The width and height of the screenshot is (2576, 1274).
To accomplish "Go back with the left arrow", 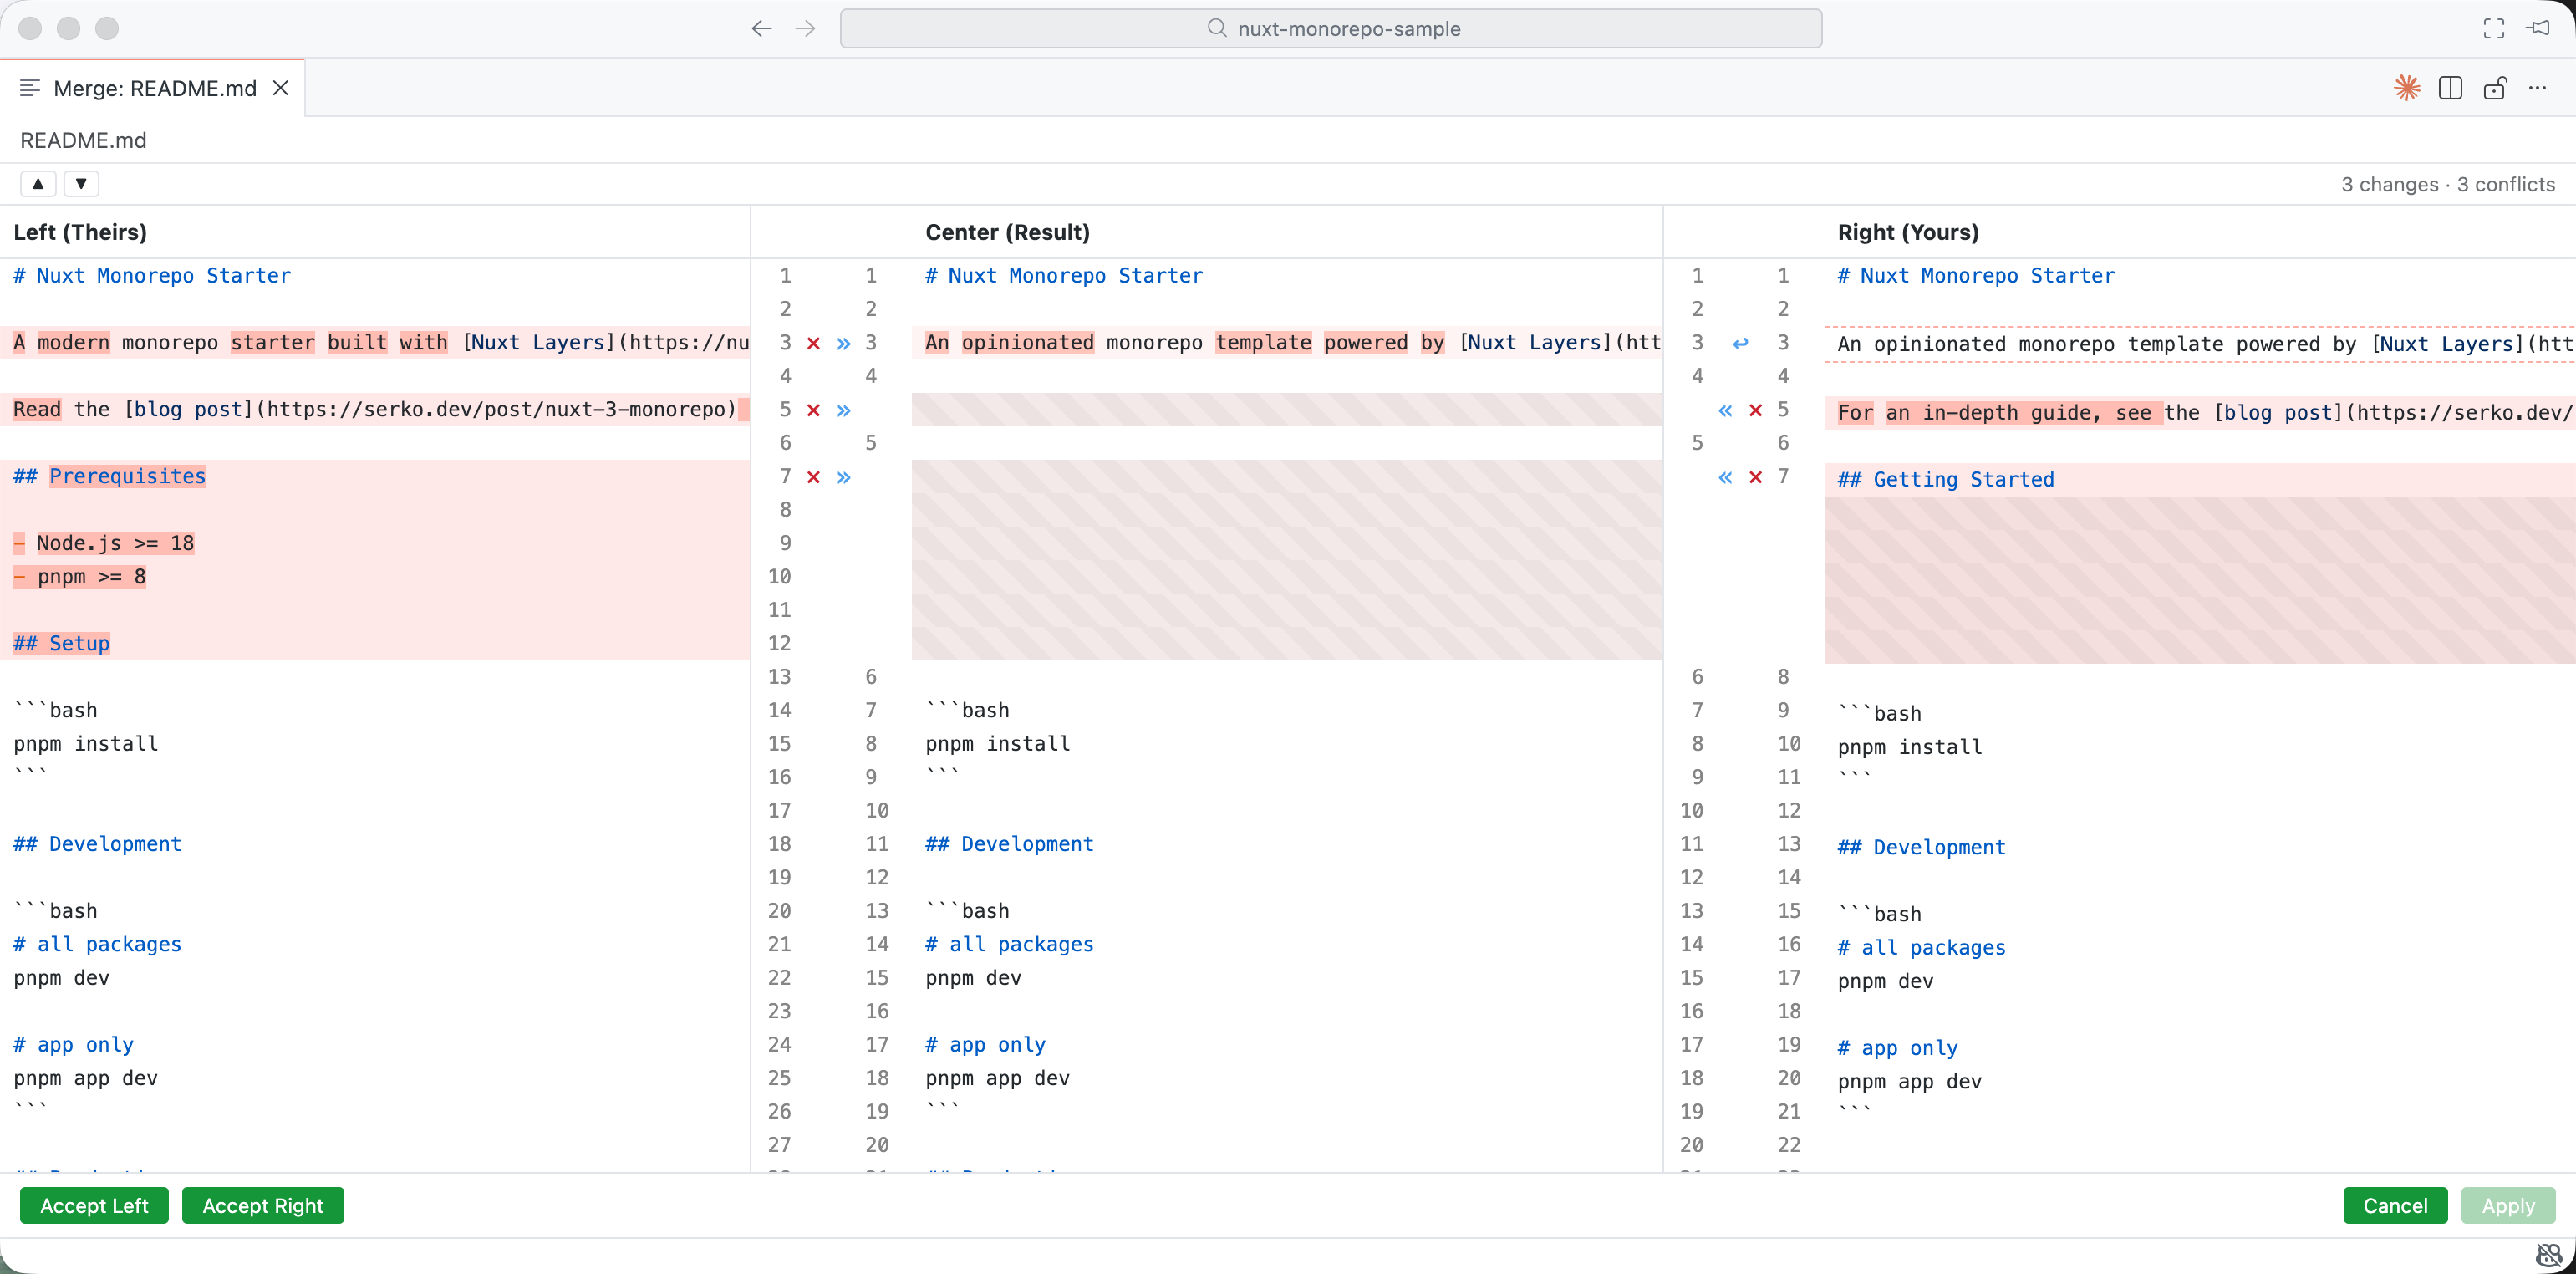I will coord(761,29).
